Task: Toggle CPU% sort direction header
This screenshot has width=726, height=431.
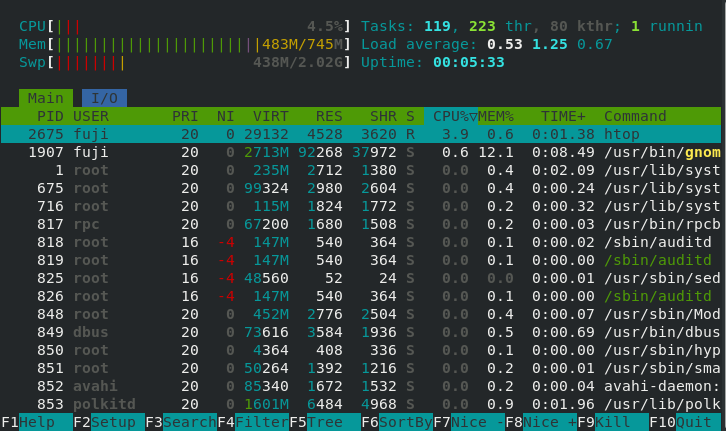Action: 451,116
